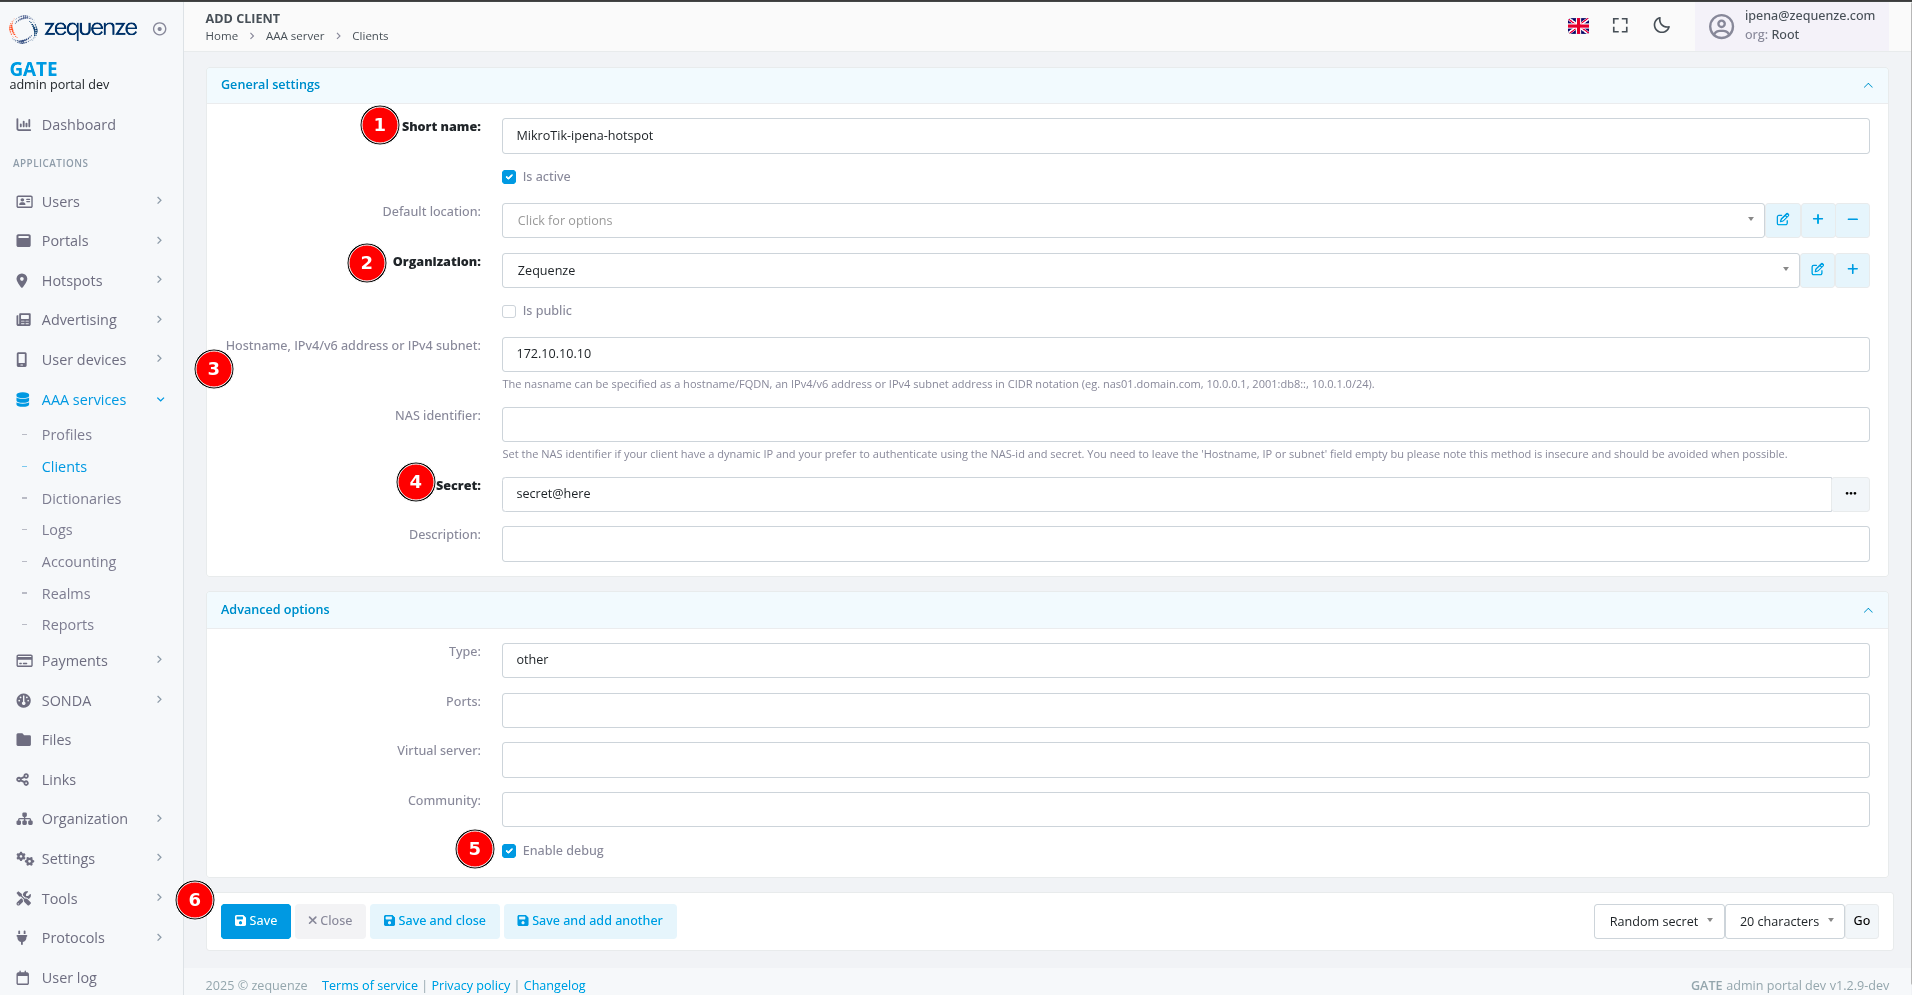Click ellipsis button next to Secret field

1850,494
